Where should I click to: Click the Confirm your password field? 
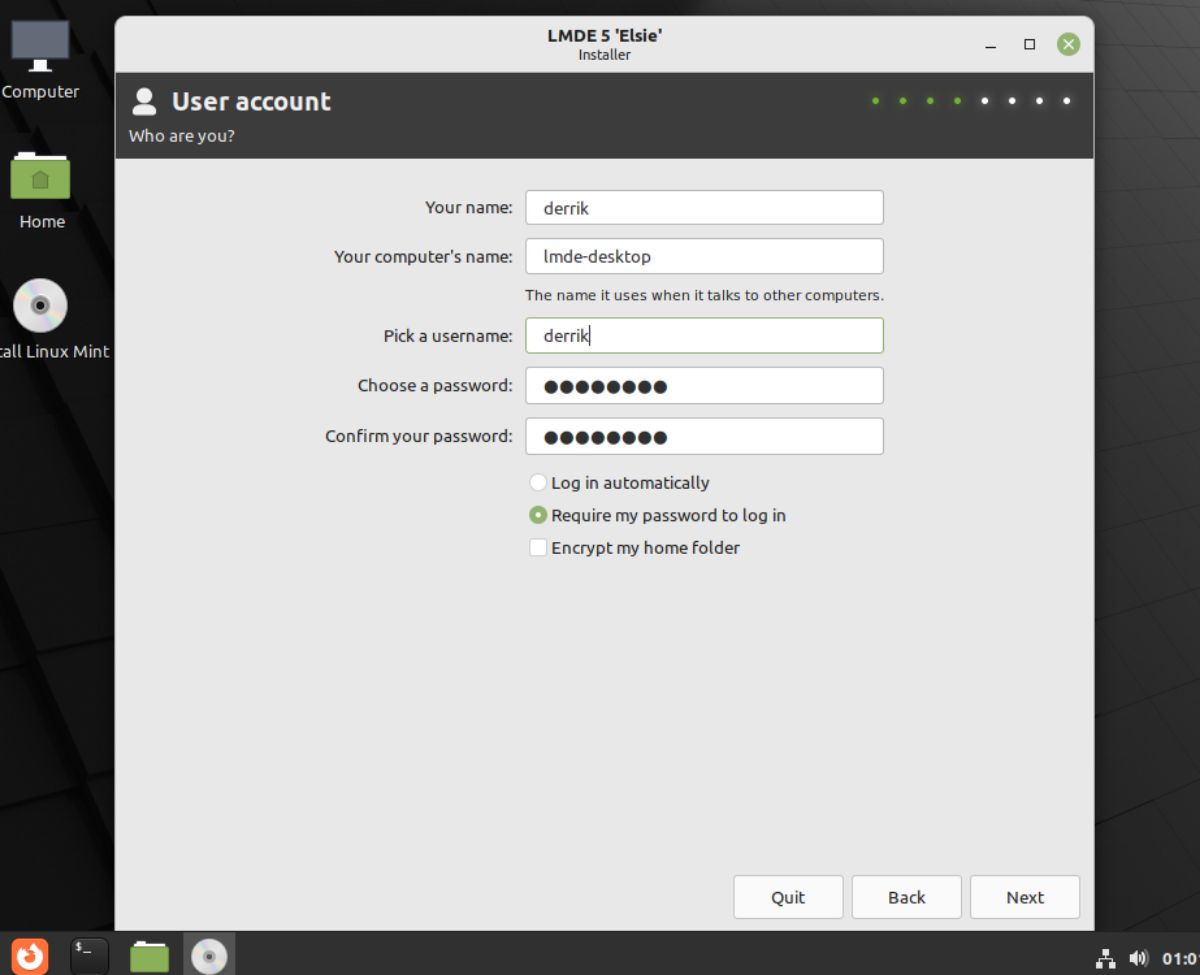[704, 436]
